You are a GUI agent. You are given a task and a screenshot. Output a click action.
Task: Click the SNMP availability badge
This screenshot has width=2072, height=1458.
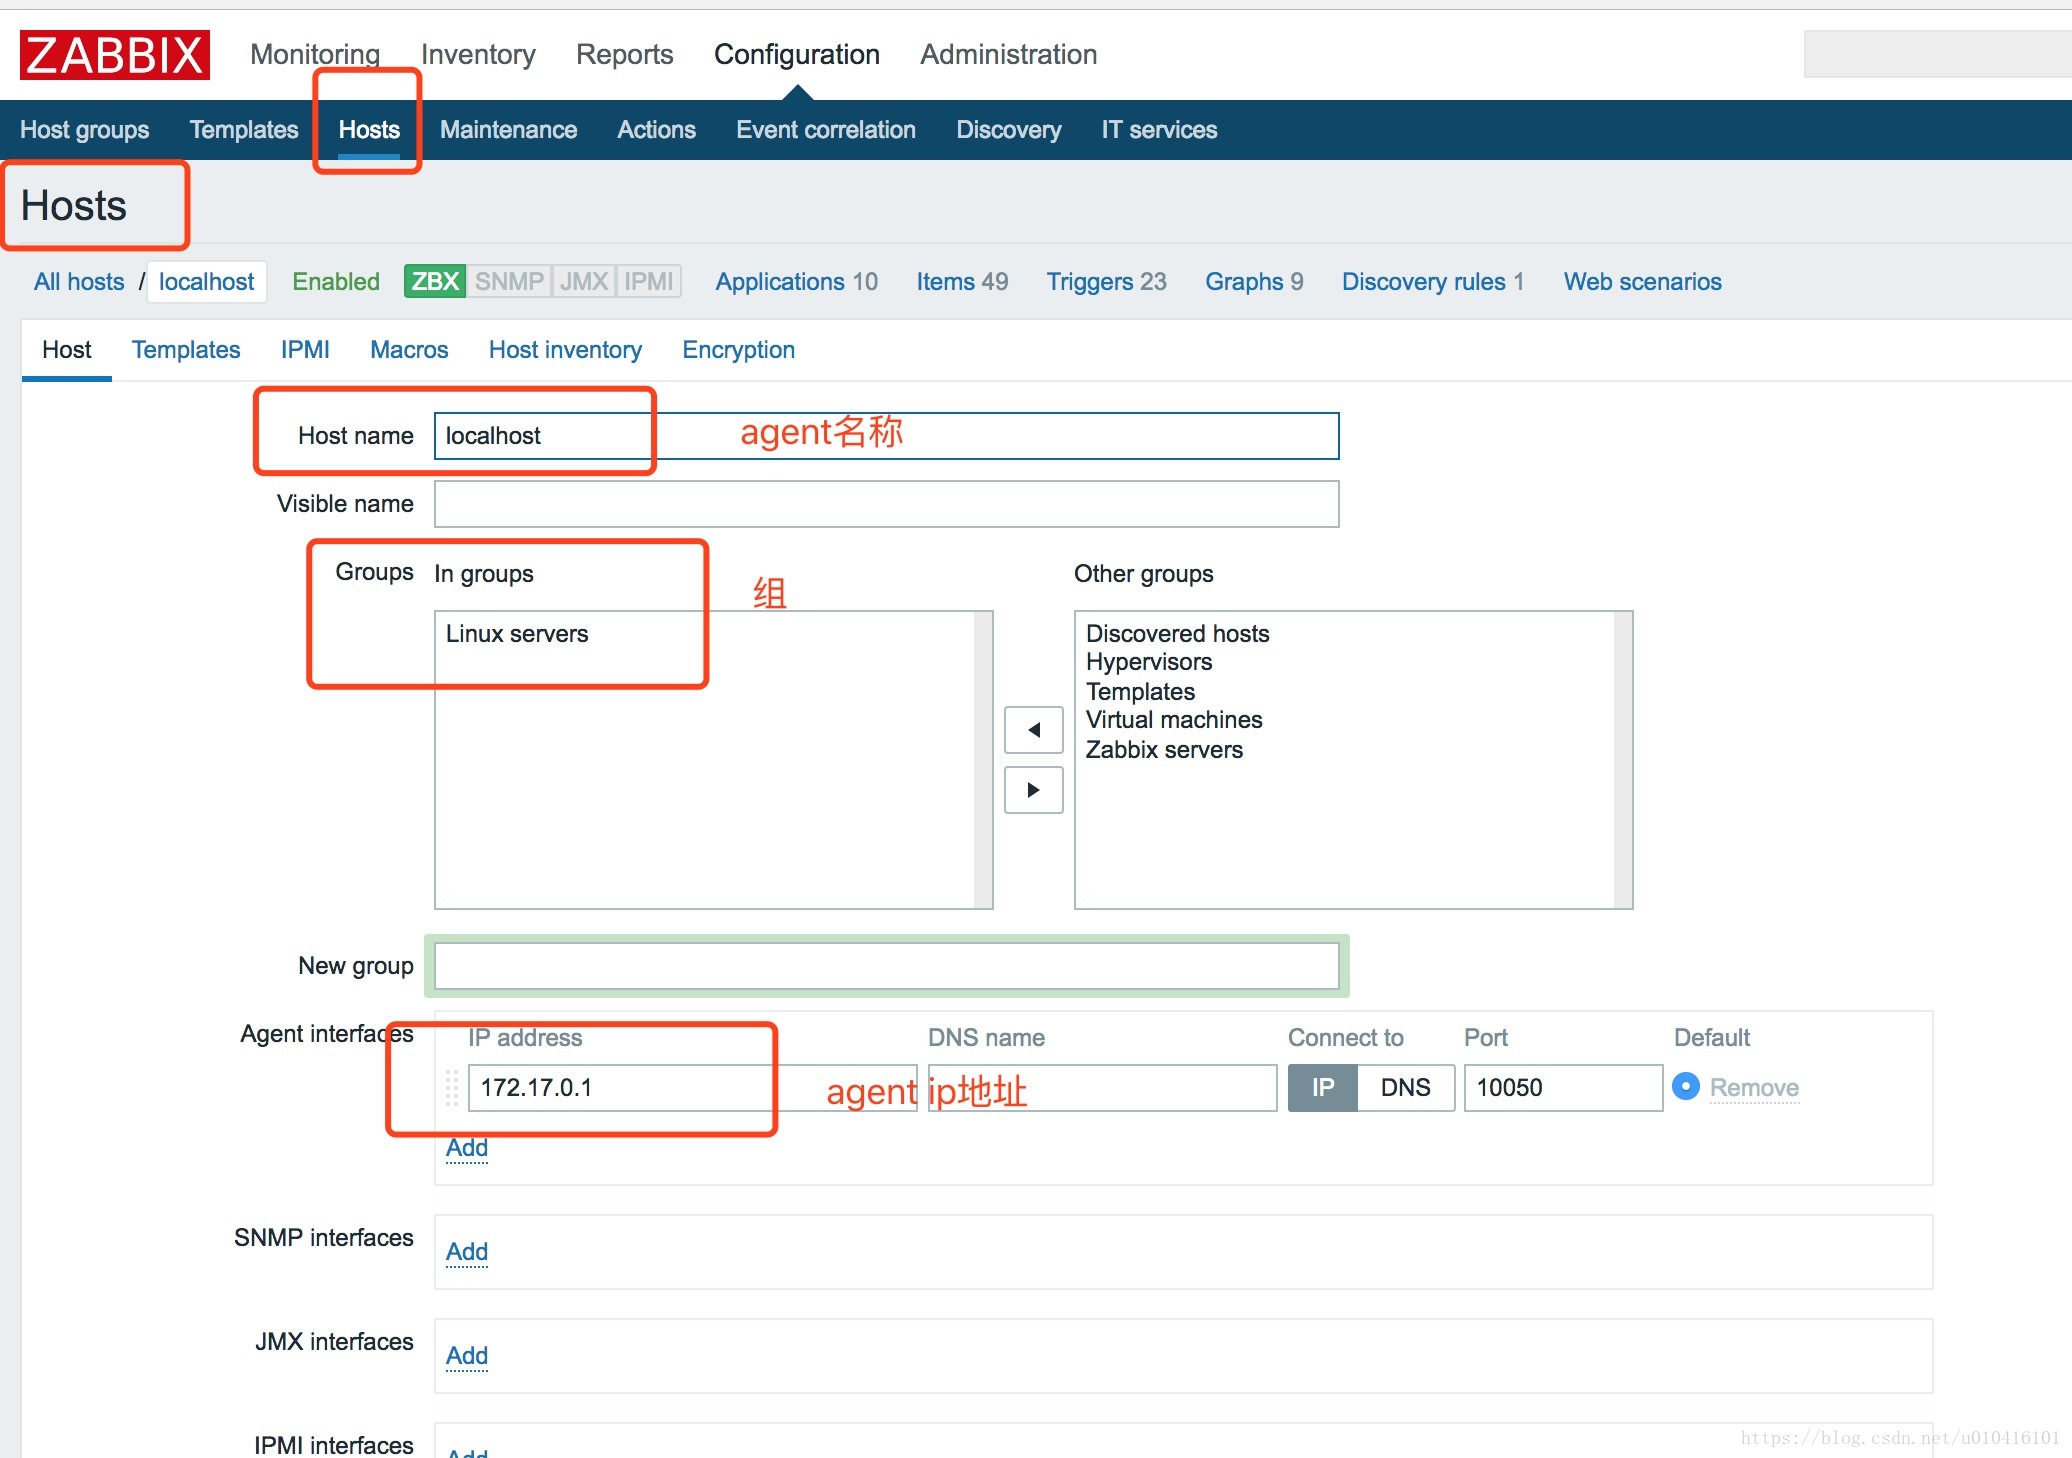pos(509,281)
